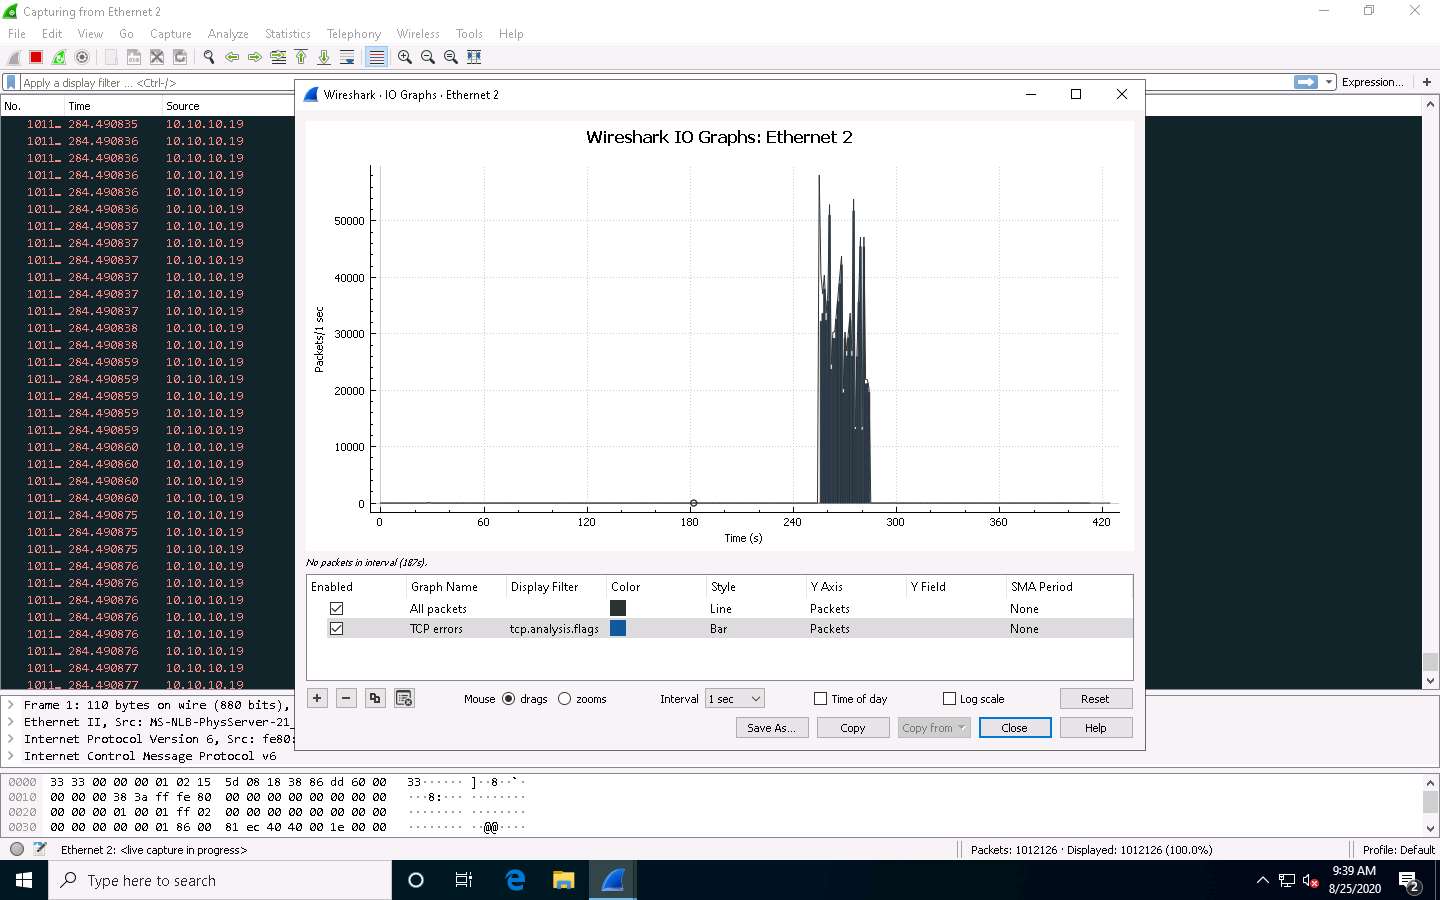Click packet list vertical scrollbar thumb
1440x900 pixels.
[x=1430, y=661]
